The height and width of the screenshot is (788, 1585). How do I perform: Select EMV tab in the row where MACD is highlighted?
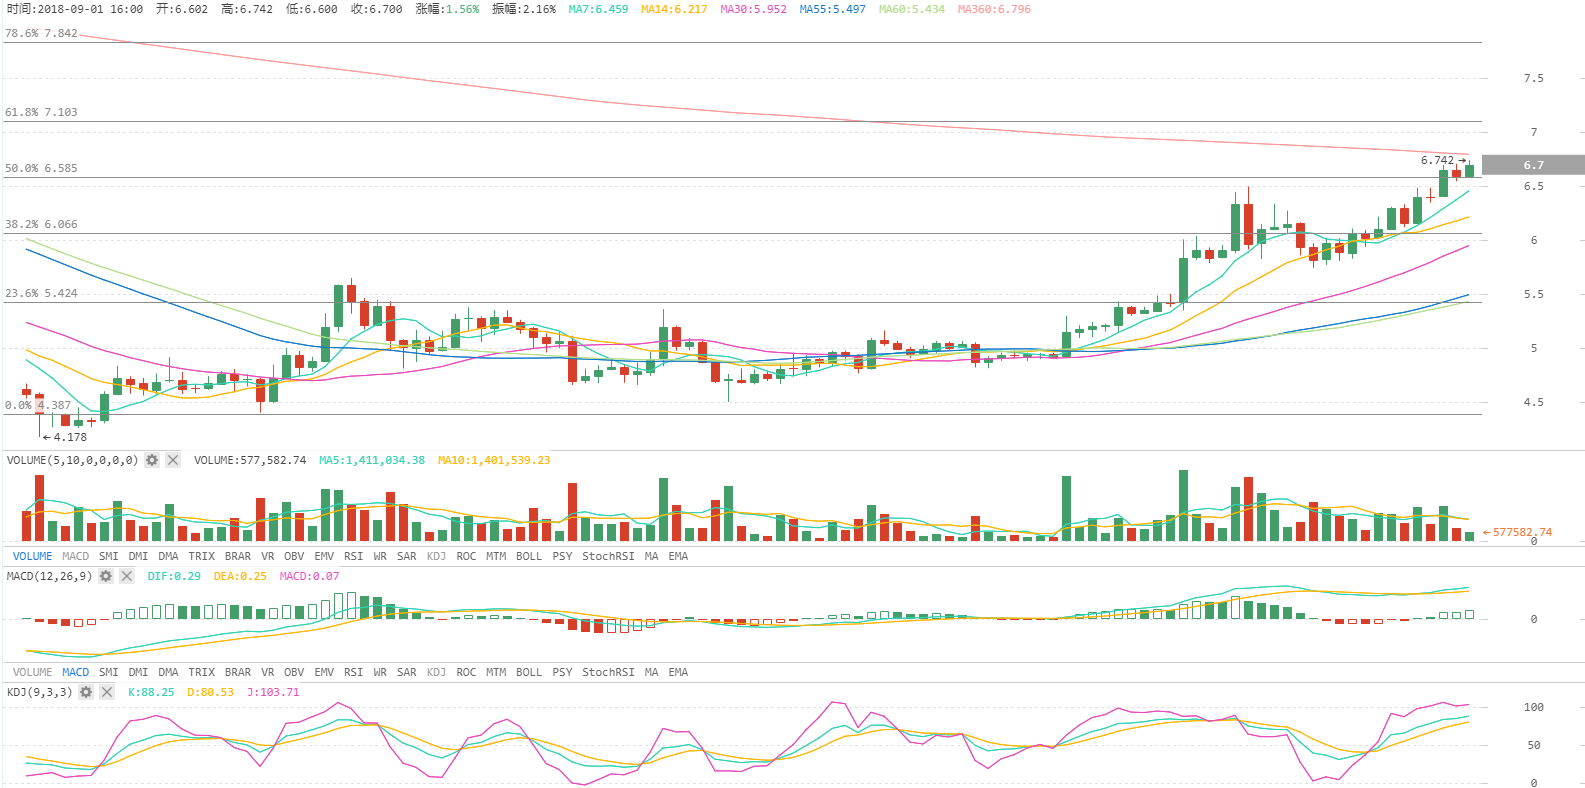tap(324, 672)
